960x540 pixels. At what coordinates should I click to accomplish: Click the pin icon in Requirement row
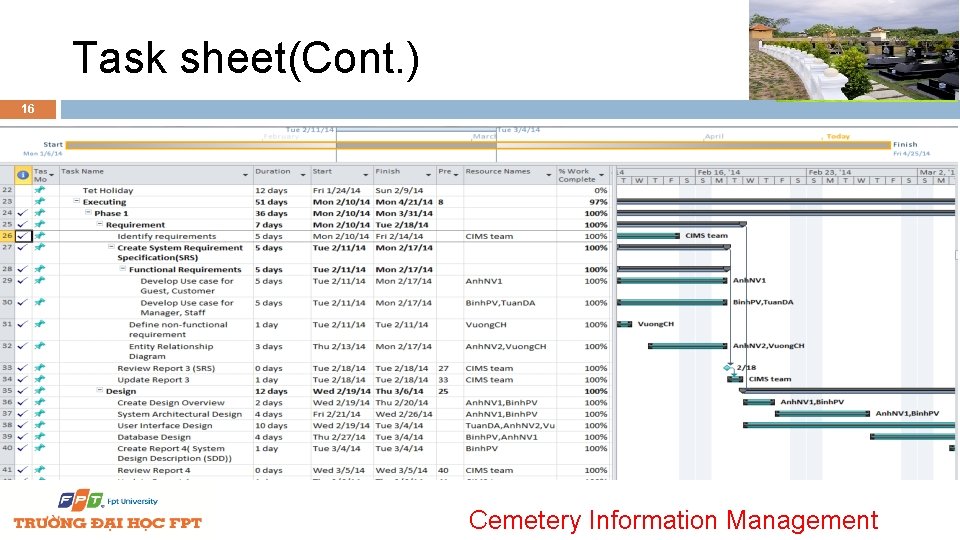[x=40, y=225]
